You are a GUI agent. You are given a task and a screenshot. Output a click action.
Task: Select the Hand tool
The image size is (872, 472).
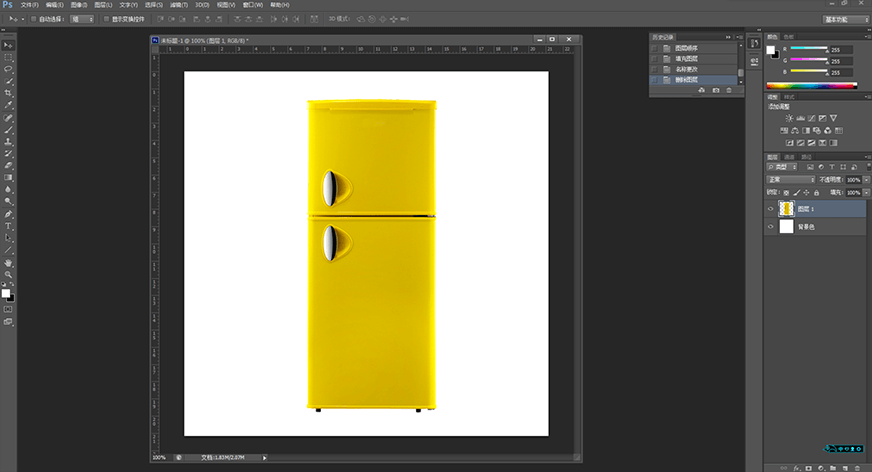click(8, 262)
